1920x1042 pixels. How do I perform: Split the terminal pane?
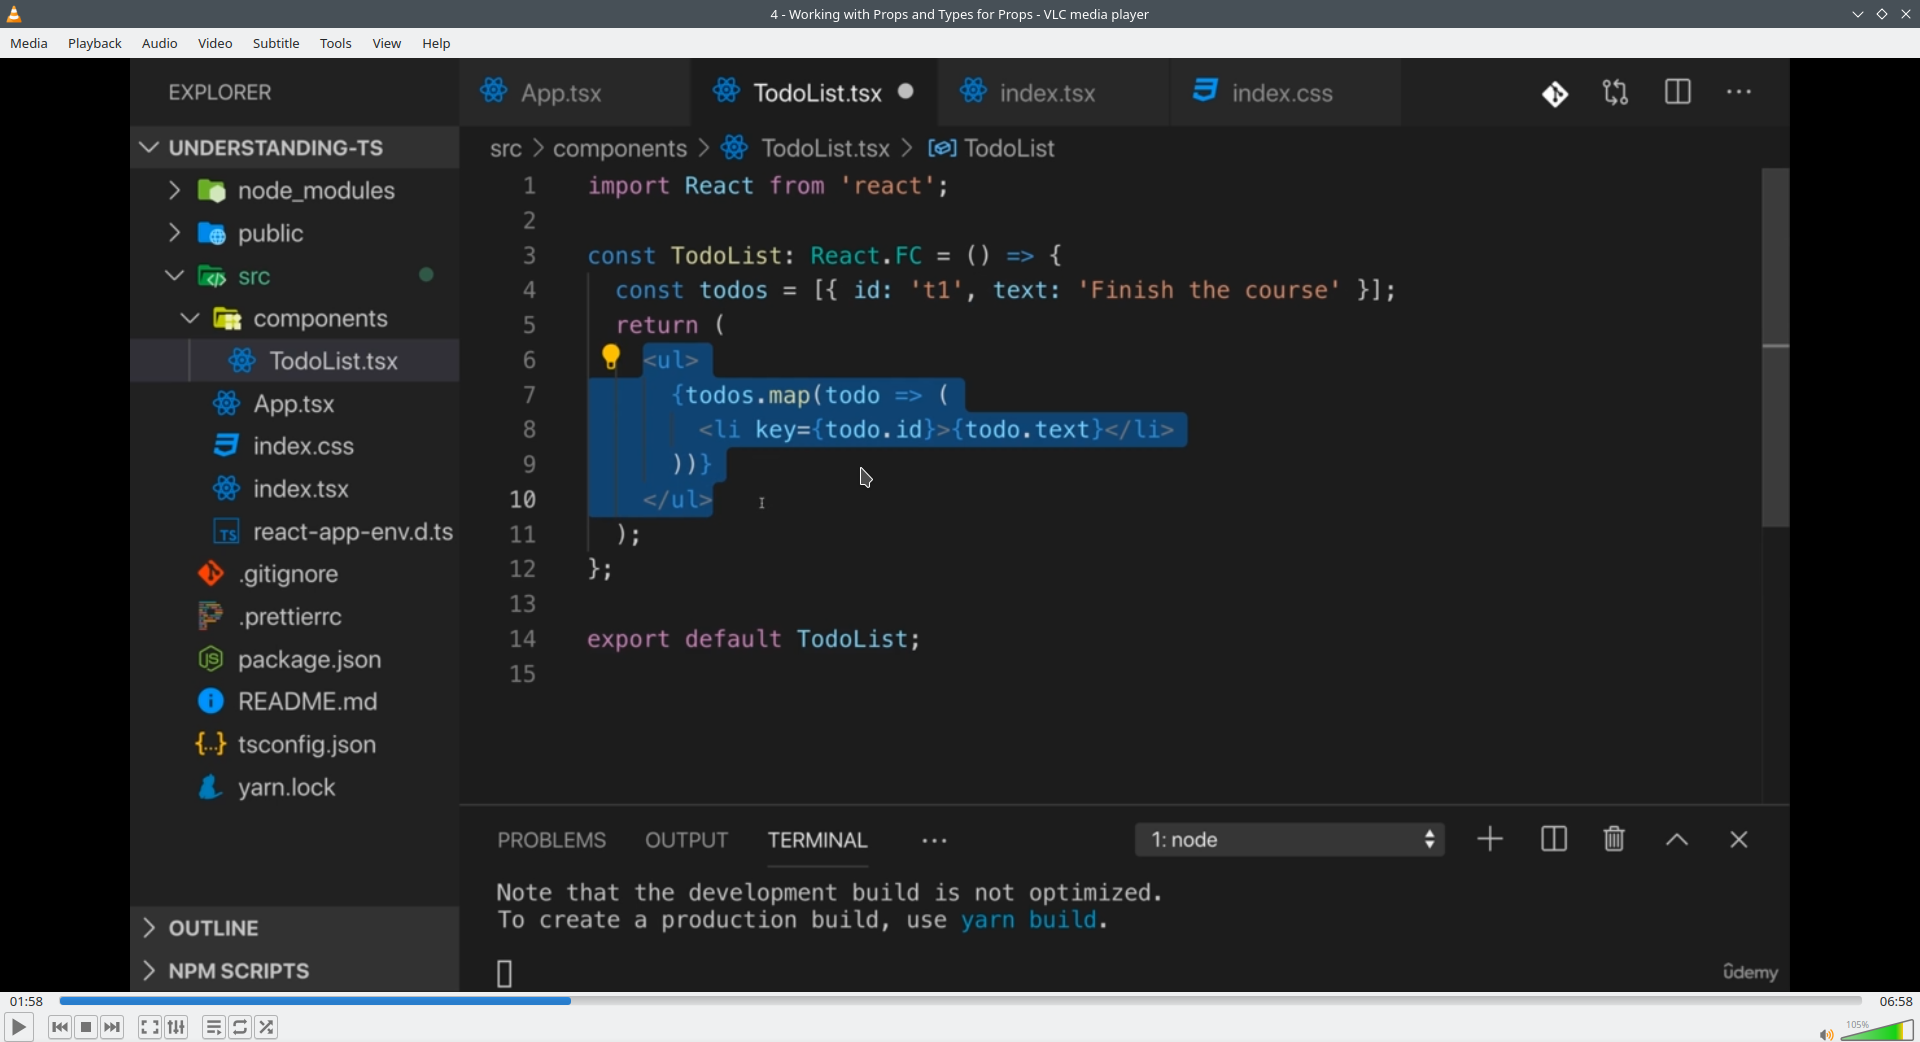tap(1554, 839)
